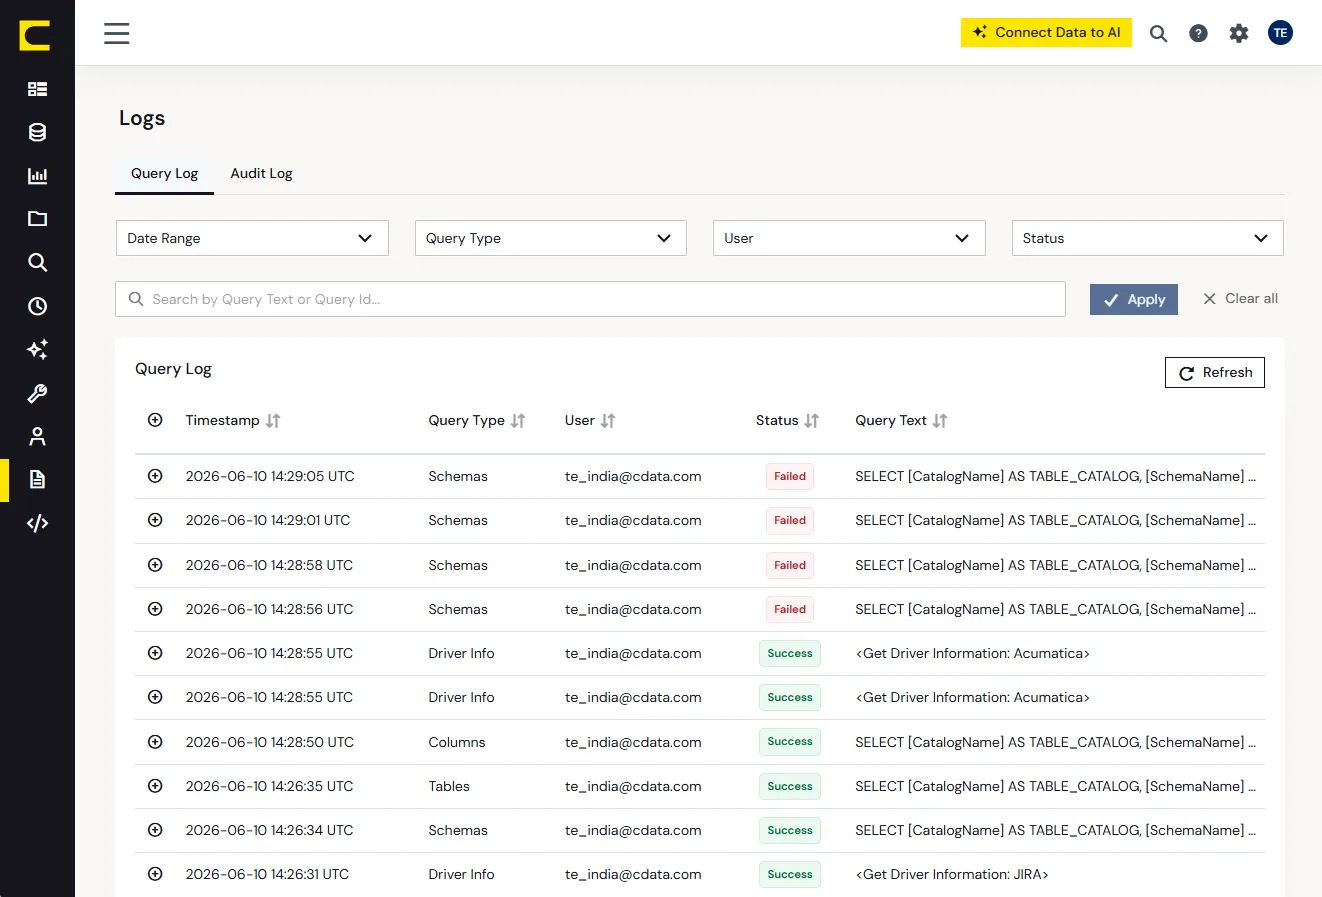Clear all filters
Image resolution: width=1322 pixels, height=897 pixels.
coord(1240,298)
